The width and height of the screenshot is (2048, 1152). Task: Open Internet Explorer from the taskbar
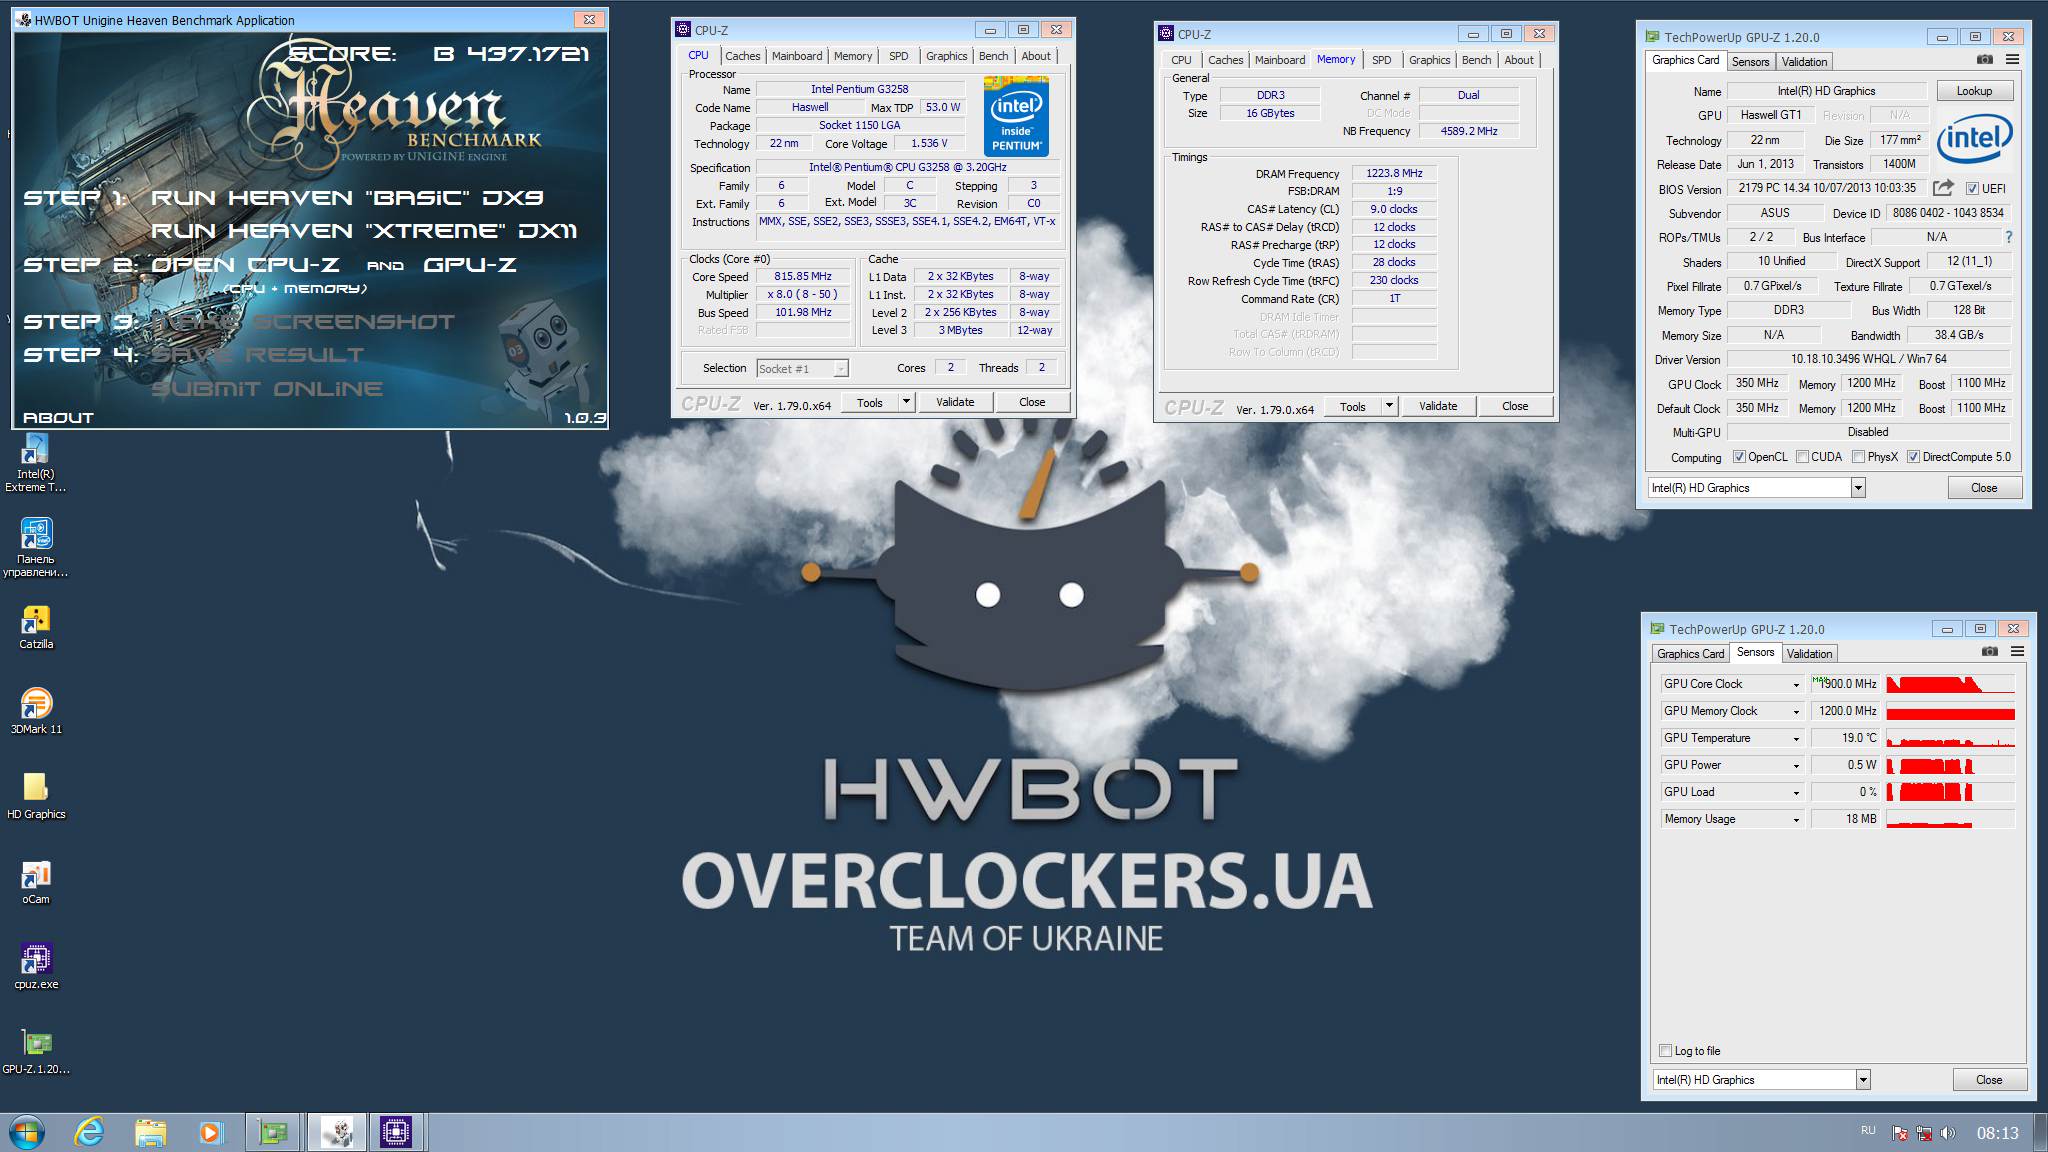coord(90,1132)
